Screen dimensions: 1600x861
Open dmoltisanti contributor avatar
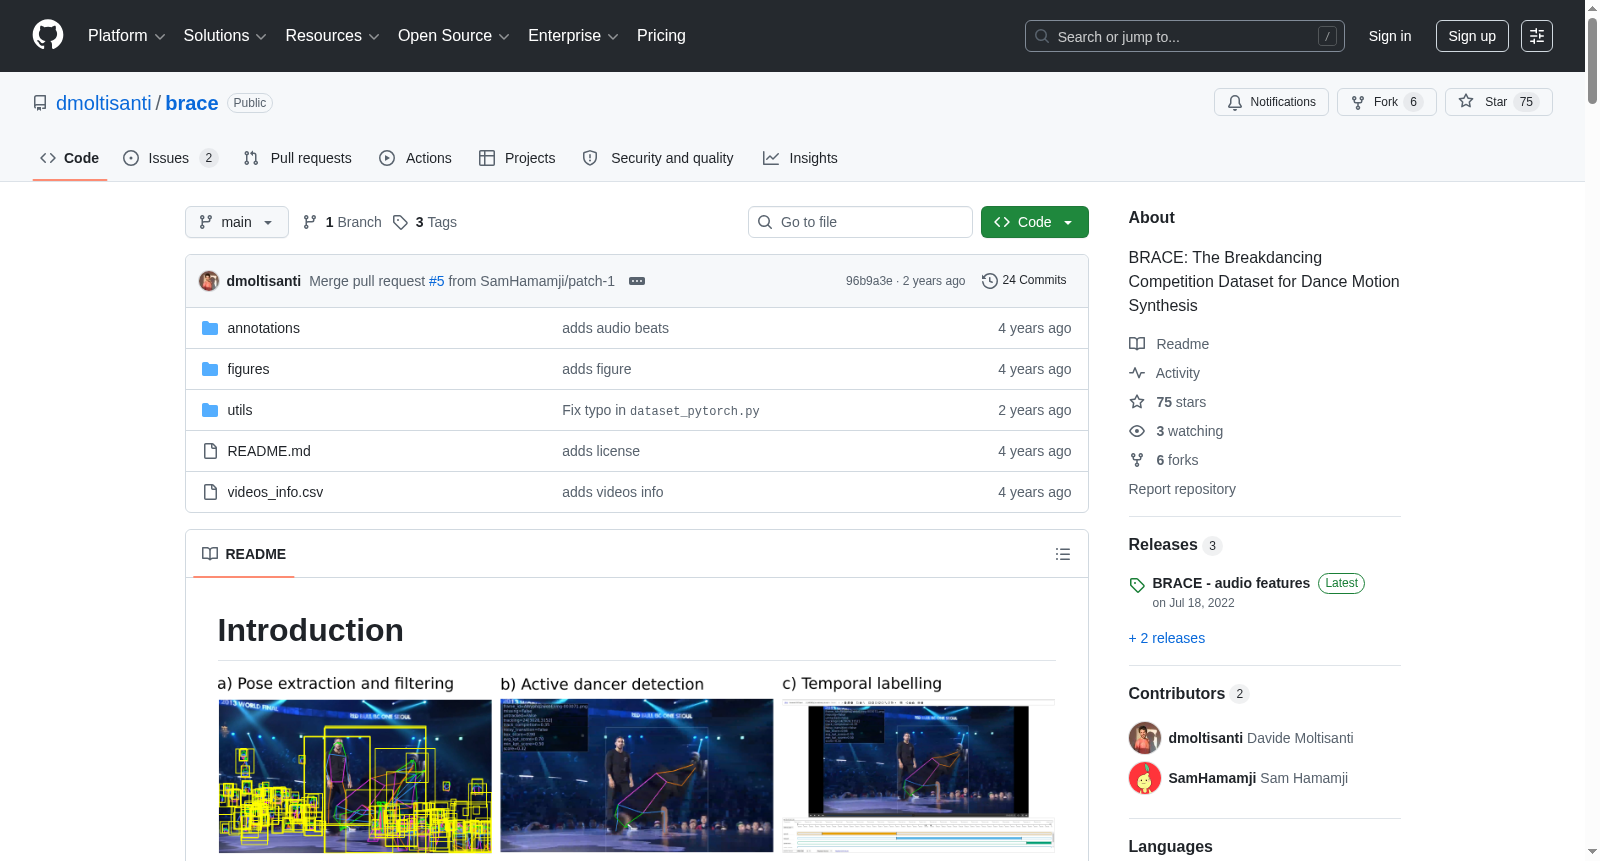tap(1145, 738)
